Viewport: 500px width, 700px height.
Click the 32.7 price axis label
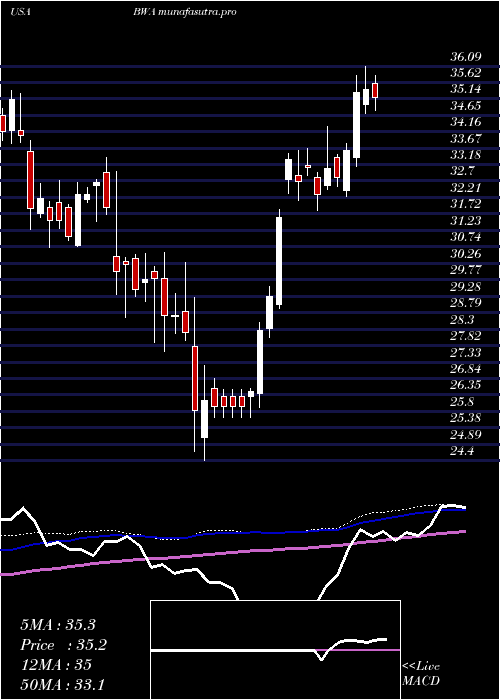pyautogui.click(x=462, y=171)
